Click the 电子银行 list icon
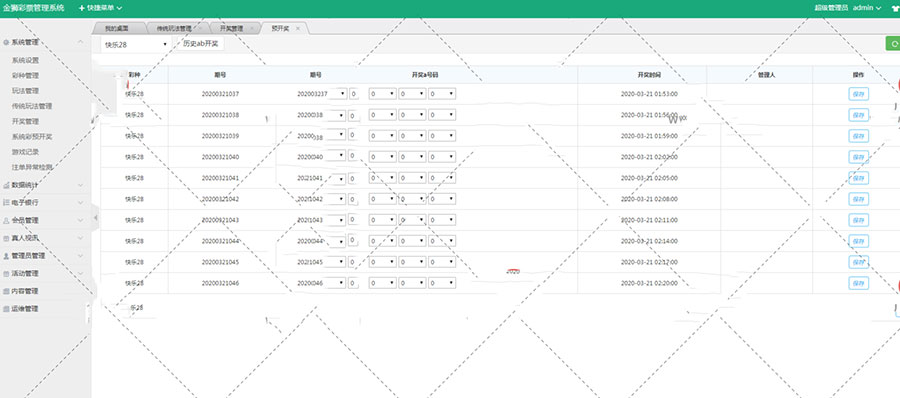This screenshot has width=900, height=398. (6, 203)
